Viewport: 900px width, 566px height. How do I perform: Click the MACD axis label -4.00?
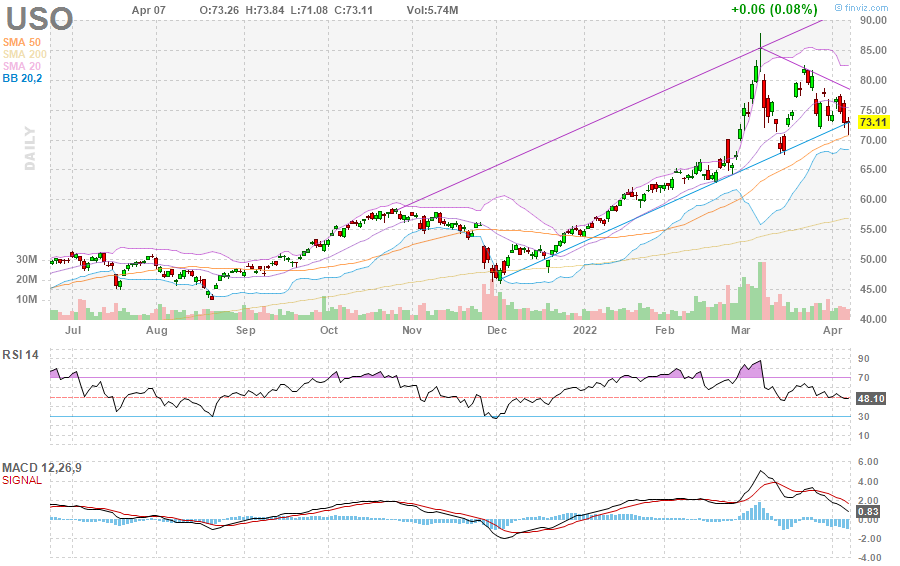[869, 558]
